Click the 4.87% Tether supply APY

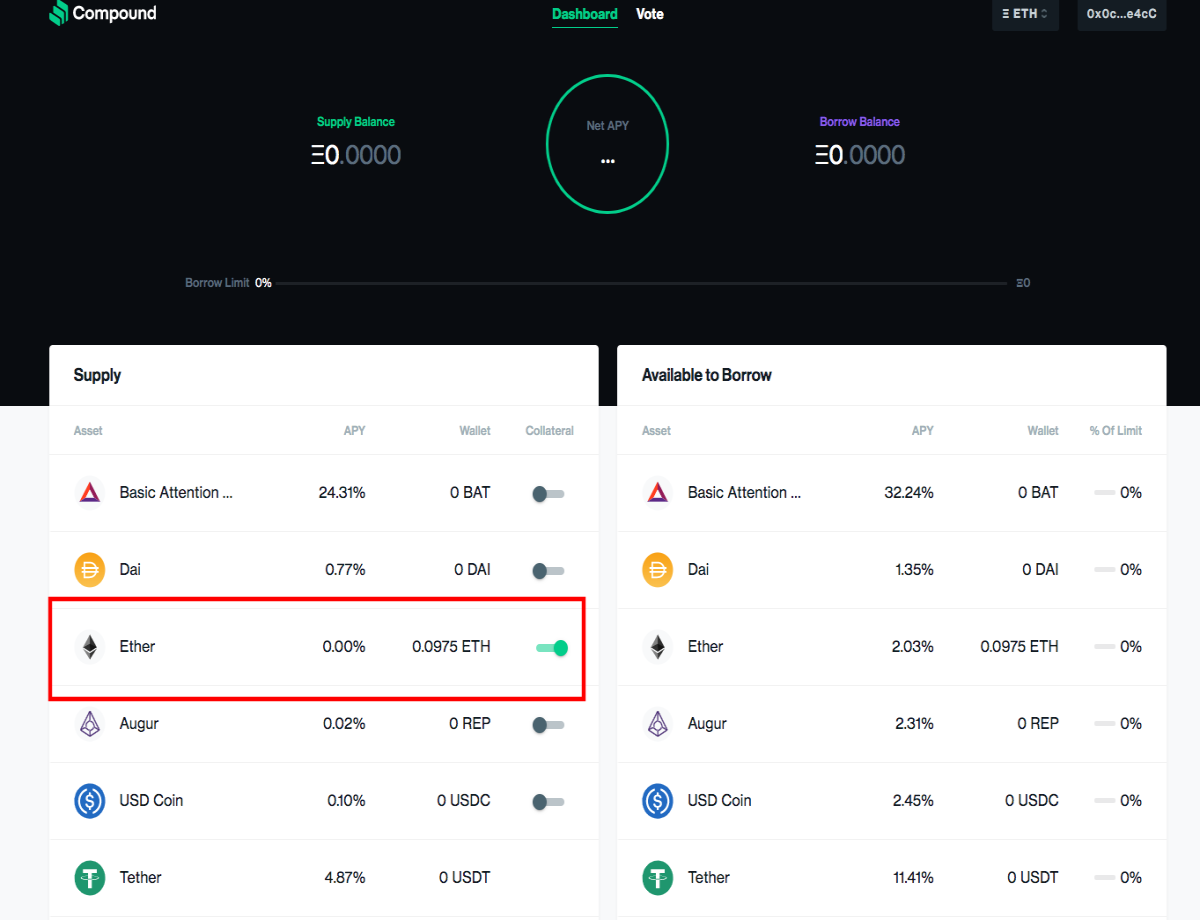click(345, 877)
